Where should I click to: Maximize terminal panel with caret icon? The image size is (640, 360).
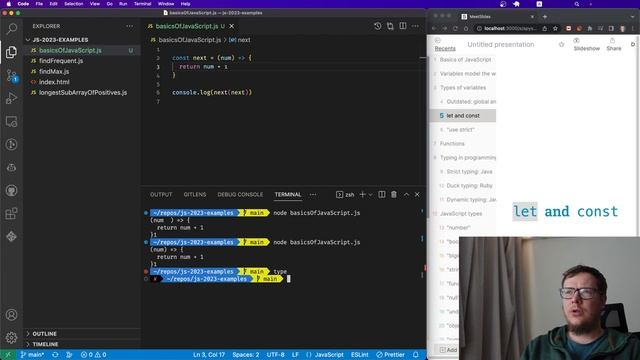point(406,195)
